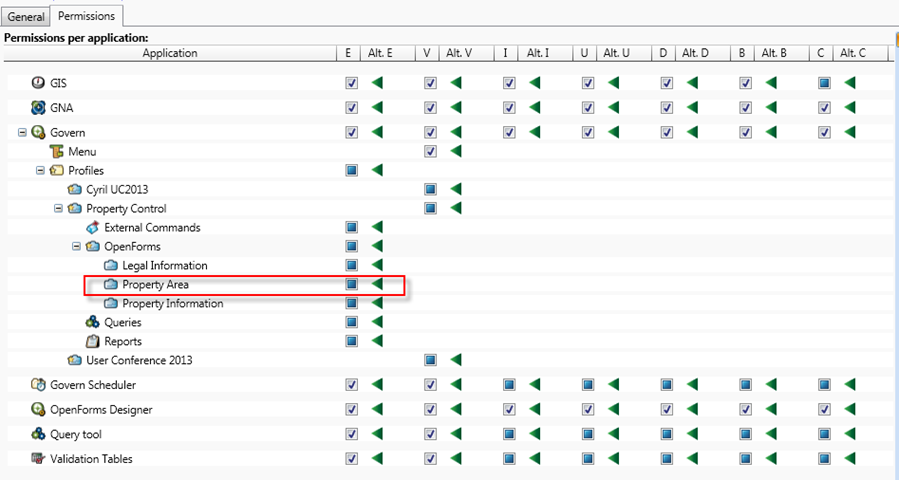Viewport: 899px width, 480px height.
Task: Click the Validation Tables icon
Action: click(x=39, y=459)
